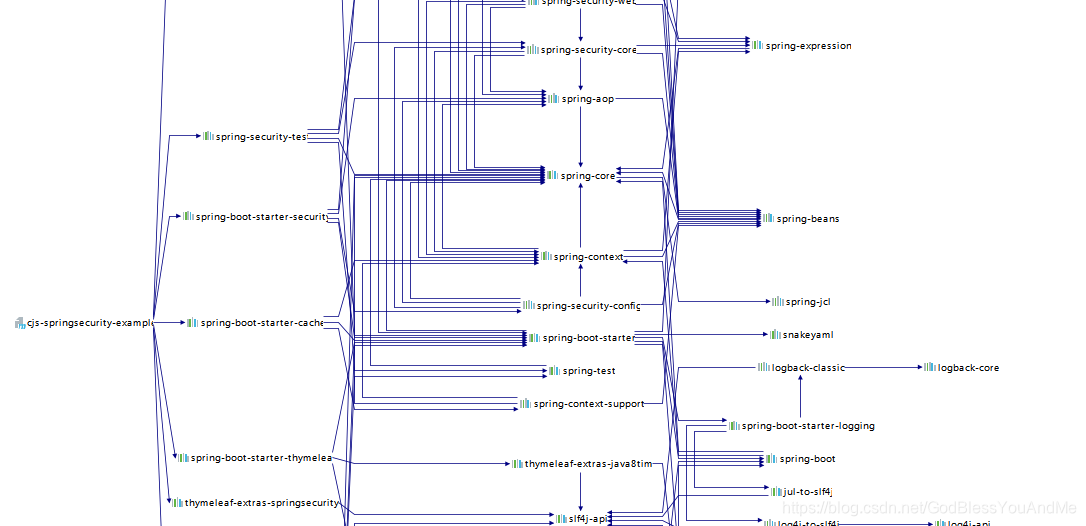
Task: Select the thymeleaf-extras-java8time node label
Action: pos(589,464)
